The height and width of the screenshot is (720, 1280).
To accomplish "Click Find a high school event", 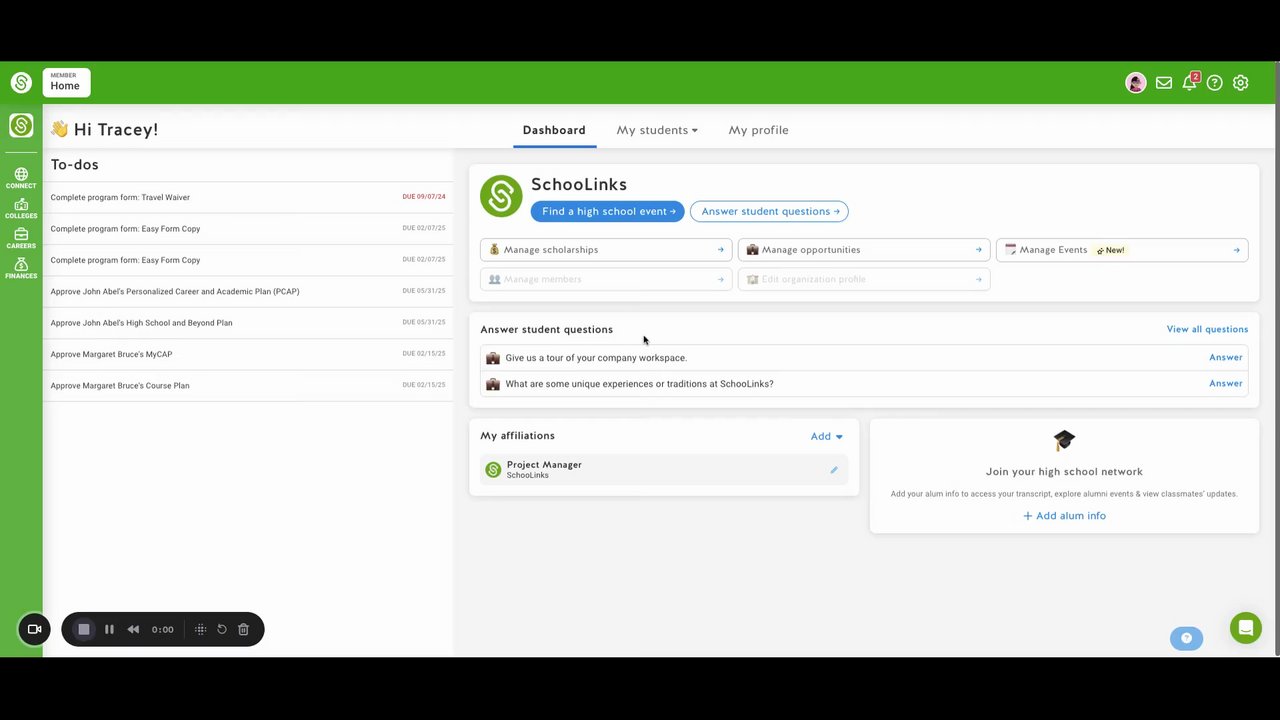I will pos(608,211).
